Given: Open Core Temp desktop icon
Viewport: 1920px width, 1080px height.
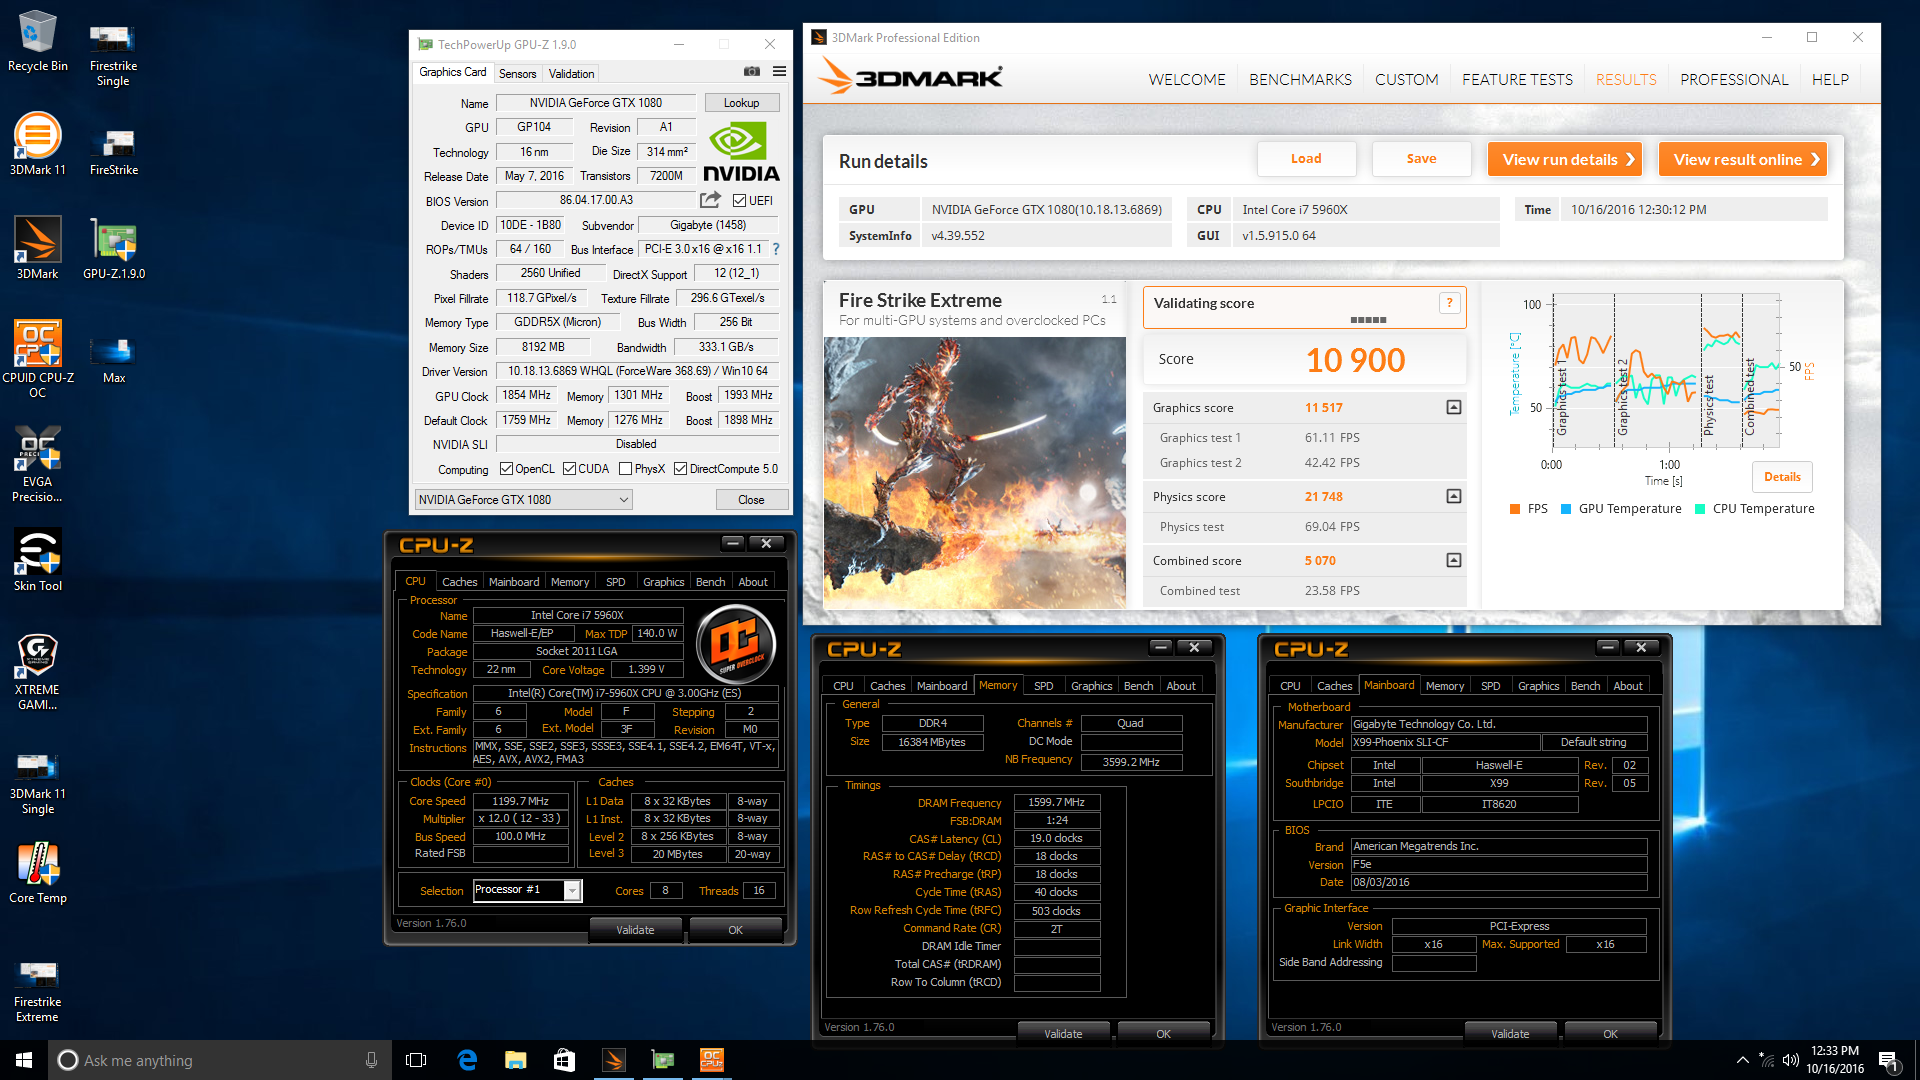Looking at the screenshot, I should [37, 873].
